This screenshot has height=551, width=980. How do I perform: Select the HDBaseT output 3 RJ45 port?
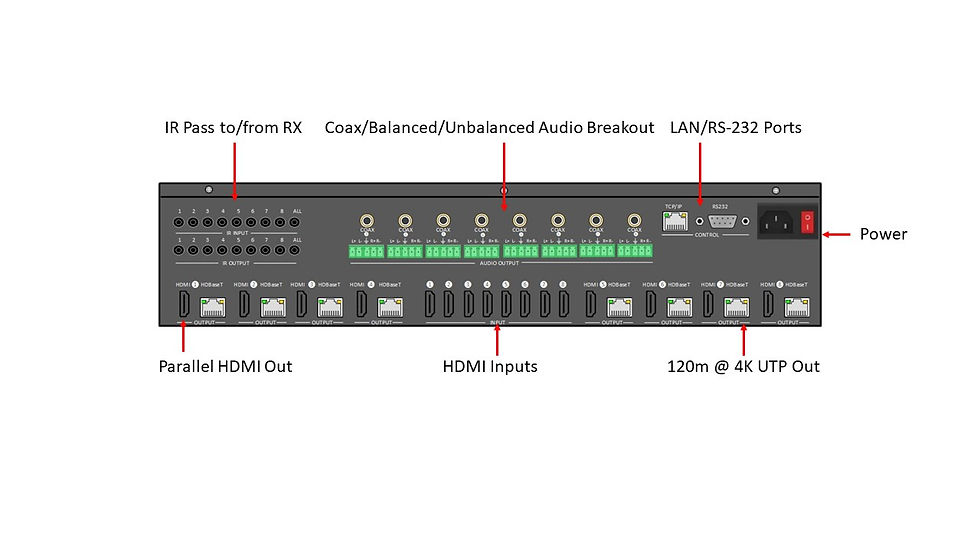point(329,307)
